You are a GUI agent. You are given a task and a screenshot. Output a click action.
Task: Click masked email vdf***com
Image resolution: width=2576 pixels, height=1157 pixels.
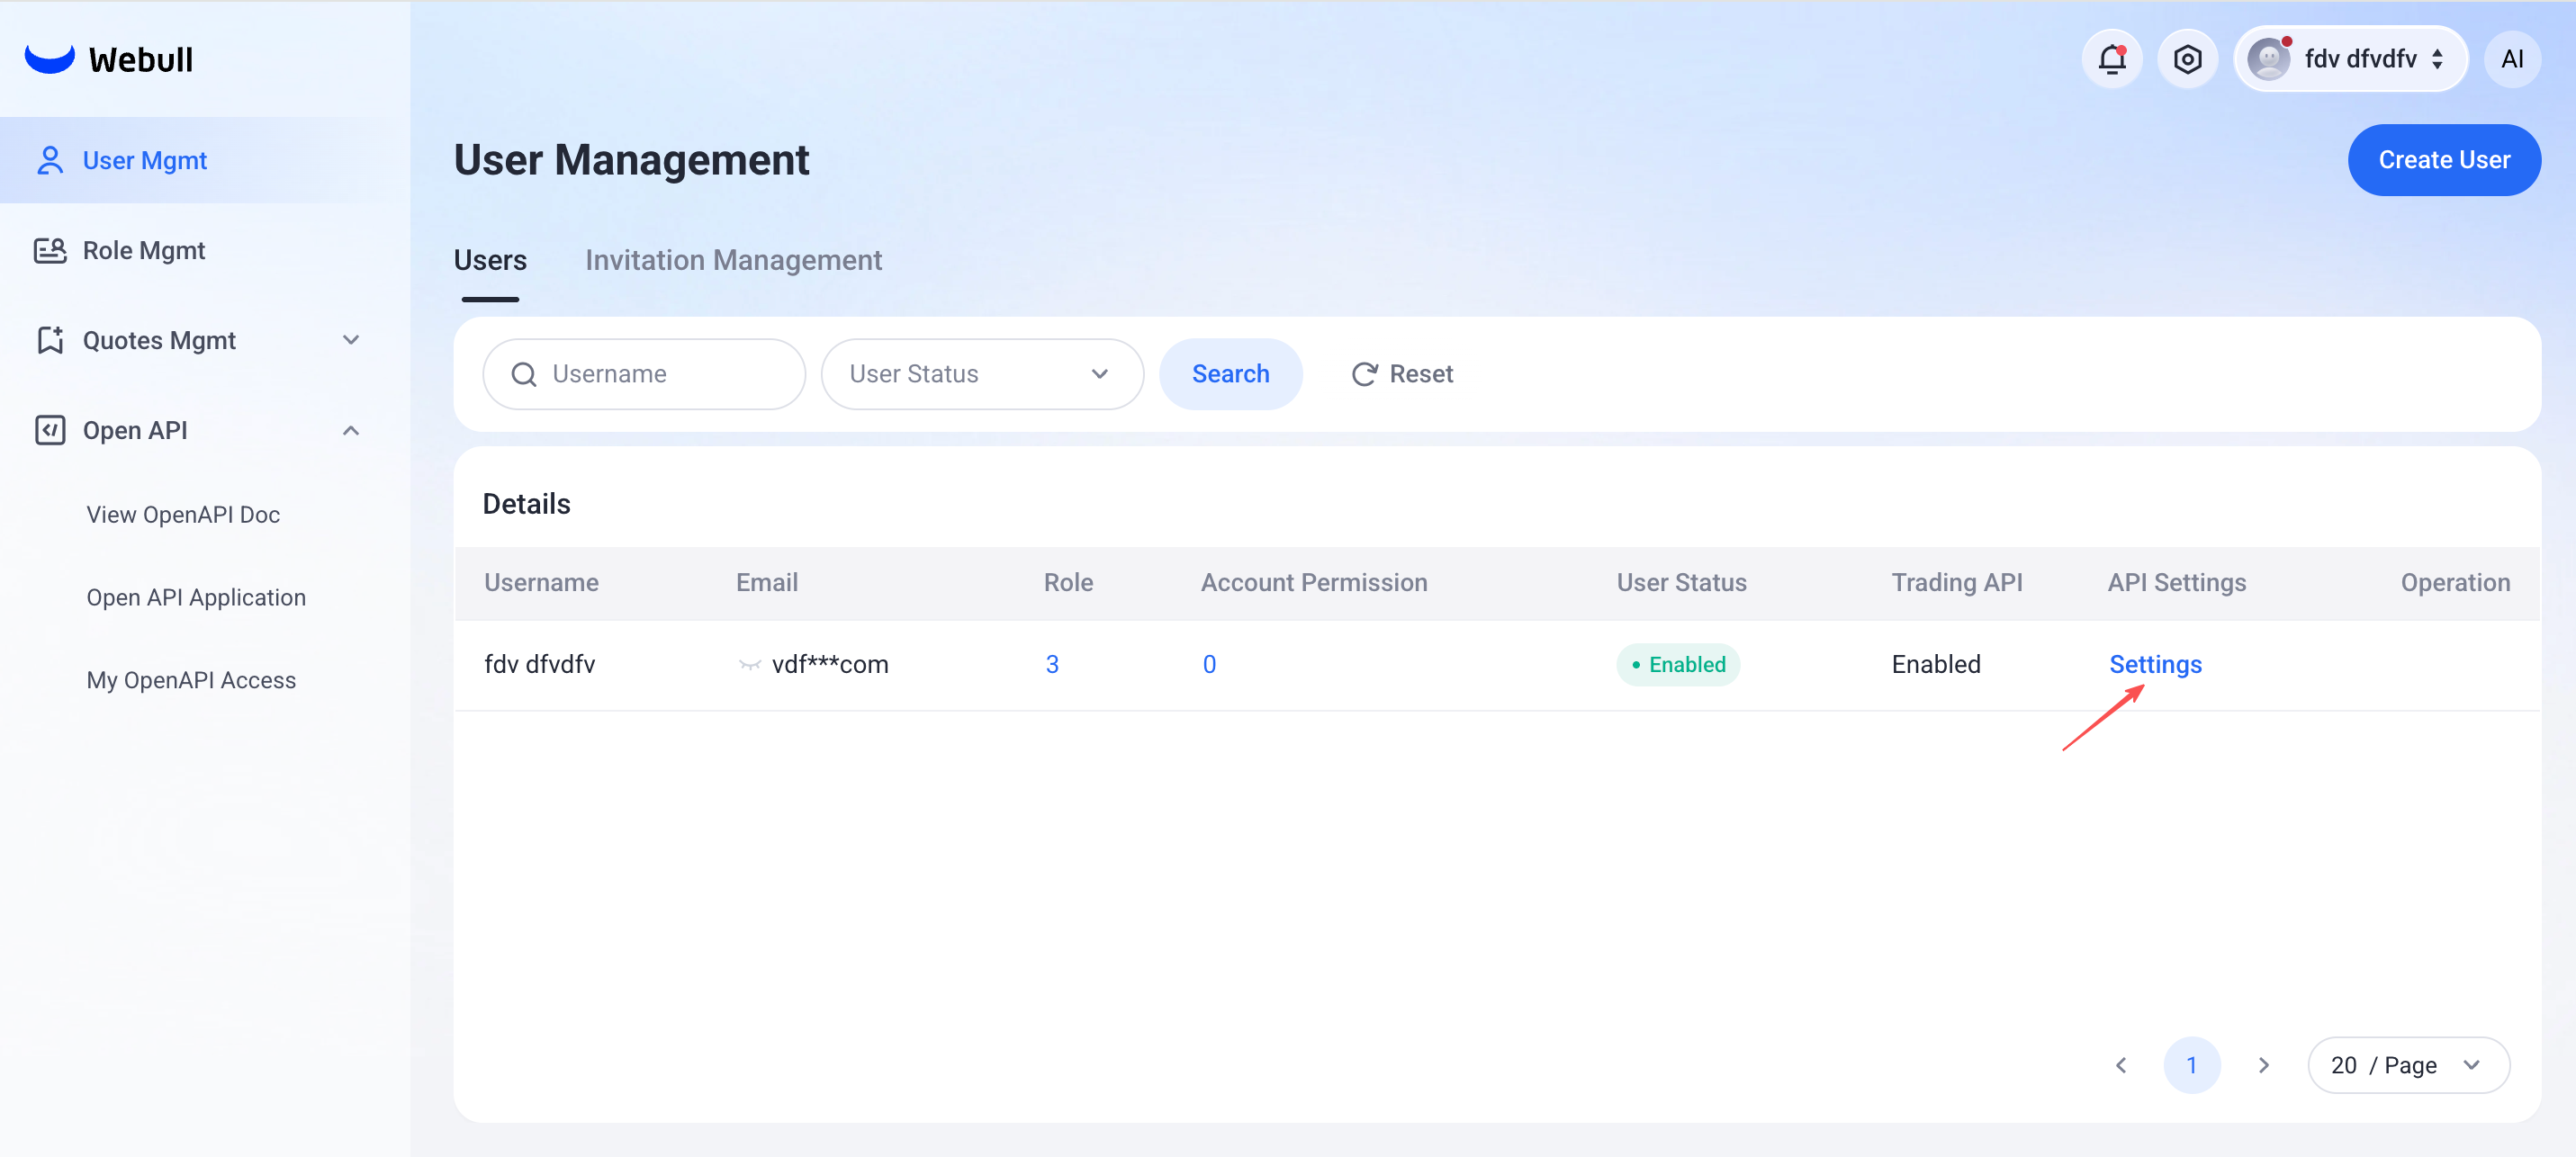pos(830,665)
